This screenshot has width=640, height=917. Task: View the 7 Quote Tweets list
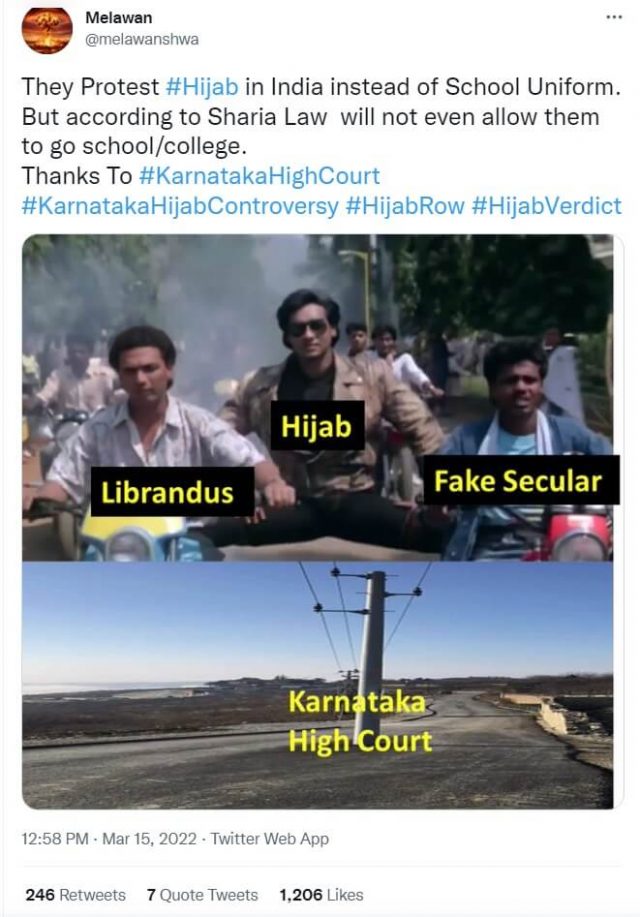[x=202, y=895]
